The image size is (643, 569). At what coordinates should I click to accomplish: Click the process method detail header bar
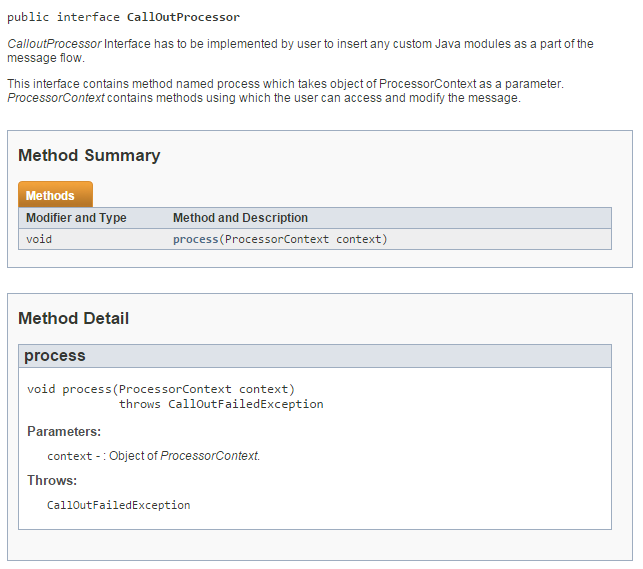315,356
